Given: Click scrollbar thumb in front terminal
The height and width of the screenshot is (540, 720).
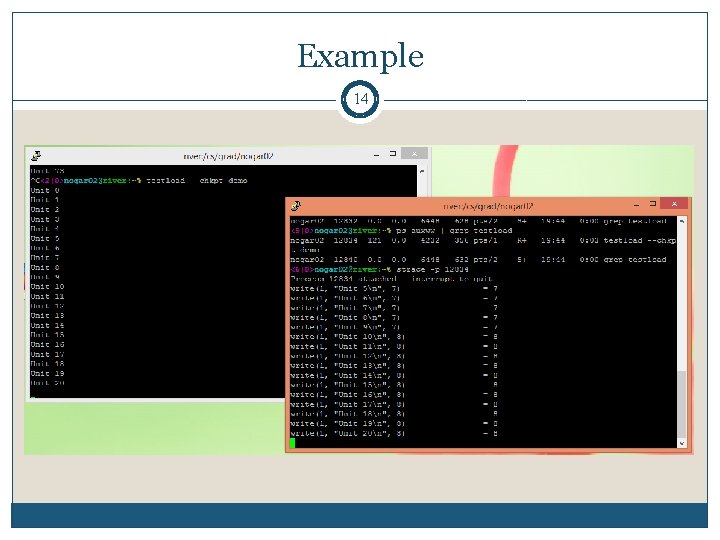Looking at the screenshot, I should point(682,404).
